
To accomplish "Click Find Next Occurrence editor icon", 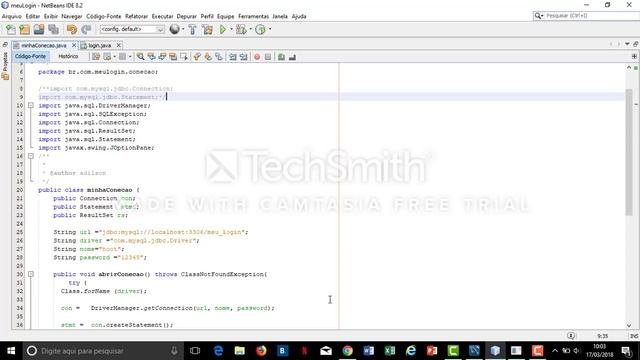I will pyautogui.click(x=162, y=57).
